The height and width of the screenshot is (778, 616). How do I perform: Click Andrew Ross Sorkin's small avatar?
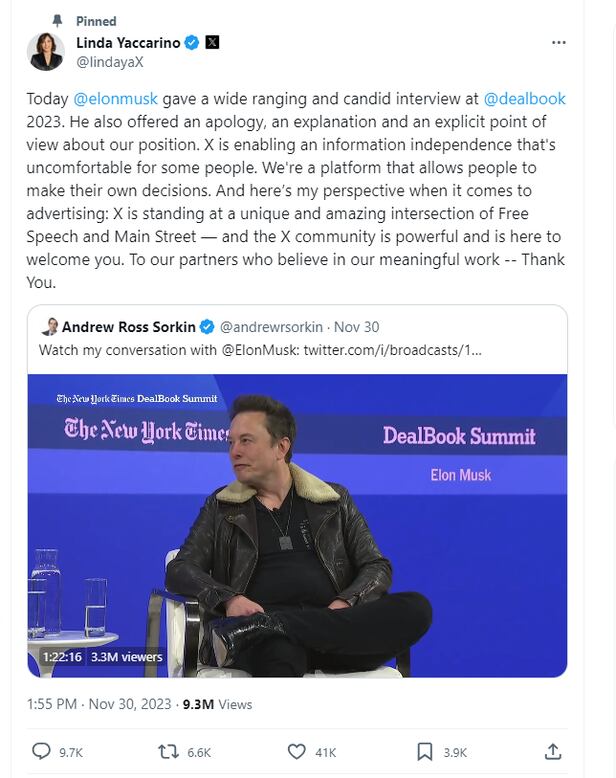pyautogui.click(x=49, y=327)
